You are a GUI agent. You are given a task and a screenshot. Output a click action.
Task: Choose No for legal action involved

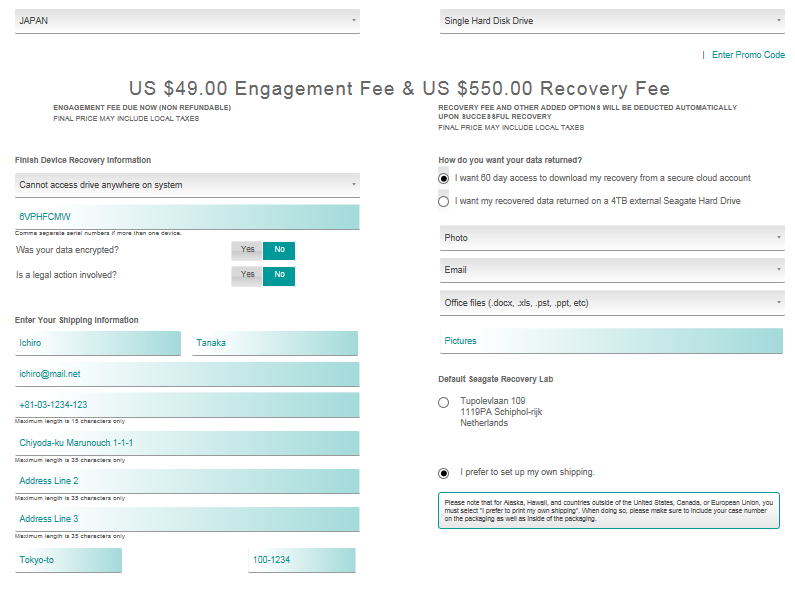[279, 275]
